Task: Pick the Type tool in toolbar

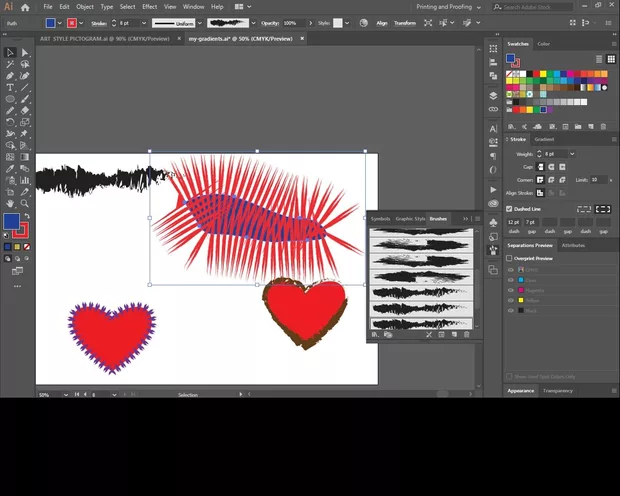Action: point(10,87)
